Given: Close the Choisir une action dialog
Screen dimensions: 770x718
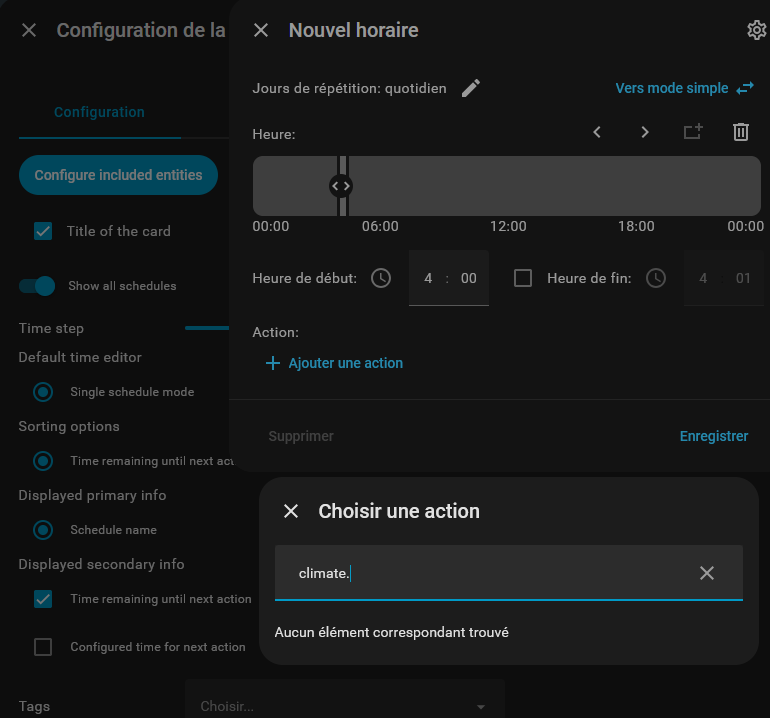Looking at the screenshot, I should [291, 511].
